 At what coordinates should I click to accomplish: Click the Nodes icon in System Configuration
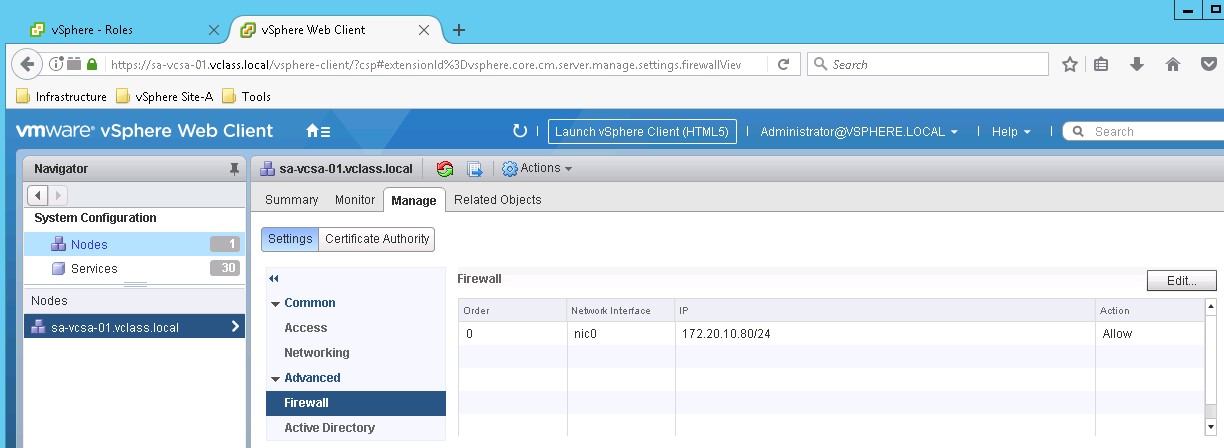pos(58,244)
